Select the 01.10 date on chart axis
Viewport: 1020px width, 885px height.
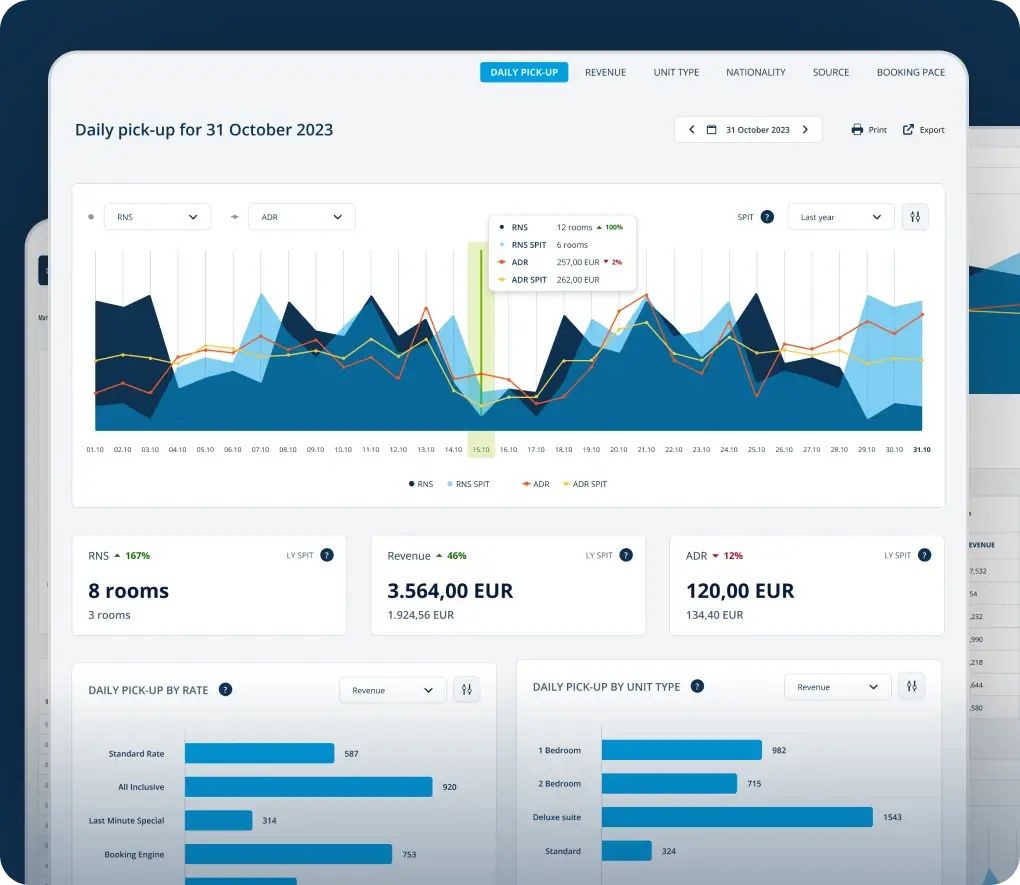click(x=95, y=450)
